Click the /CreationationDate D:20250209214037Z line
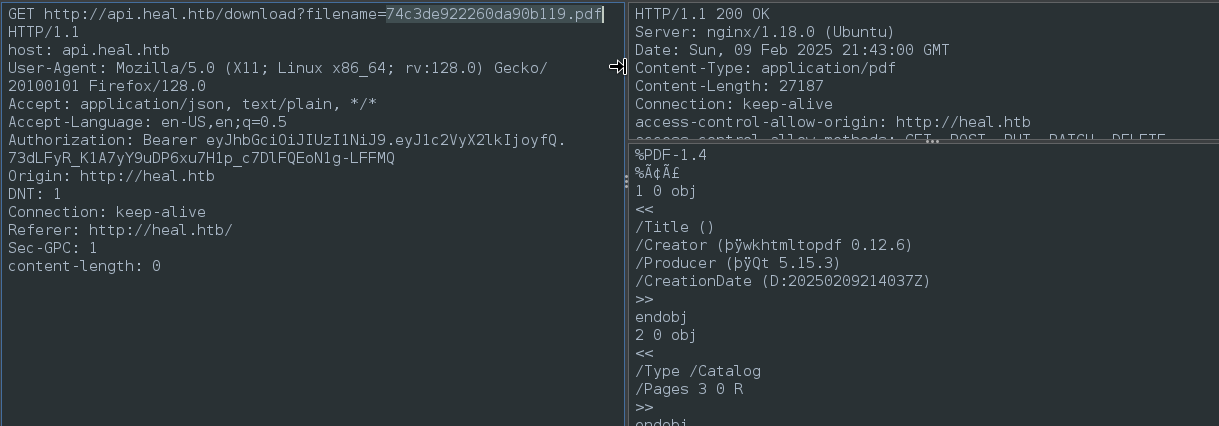1219x426 pixels. click(x=783, y=281)
